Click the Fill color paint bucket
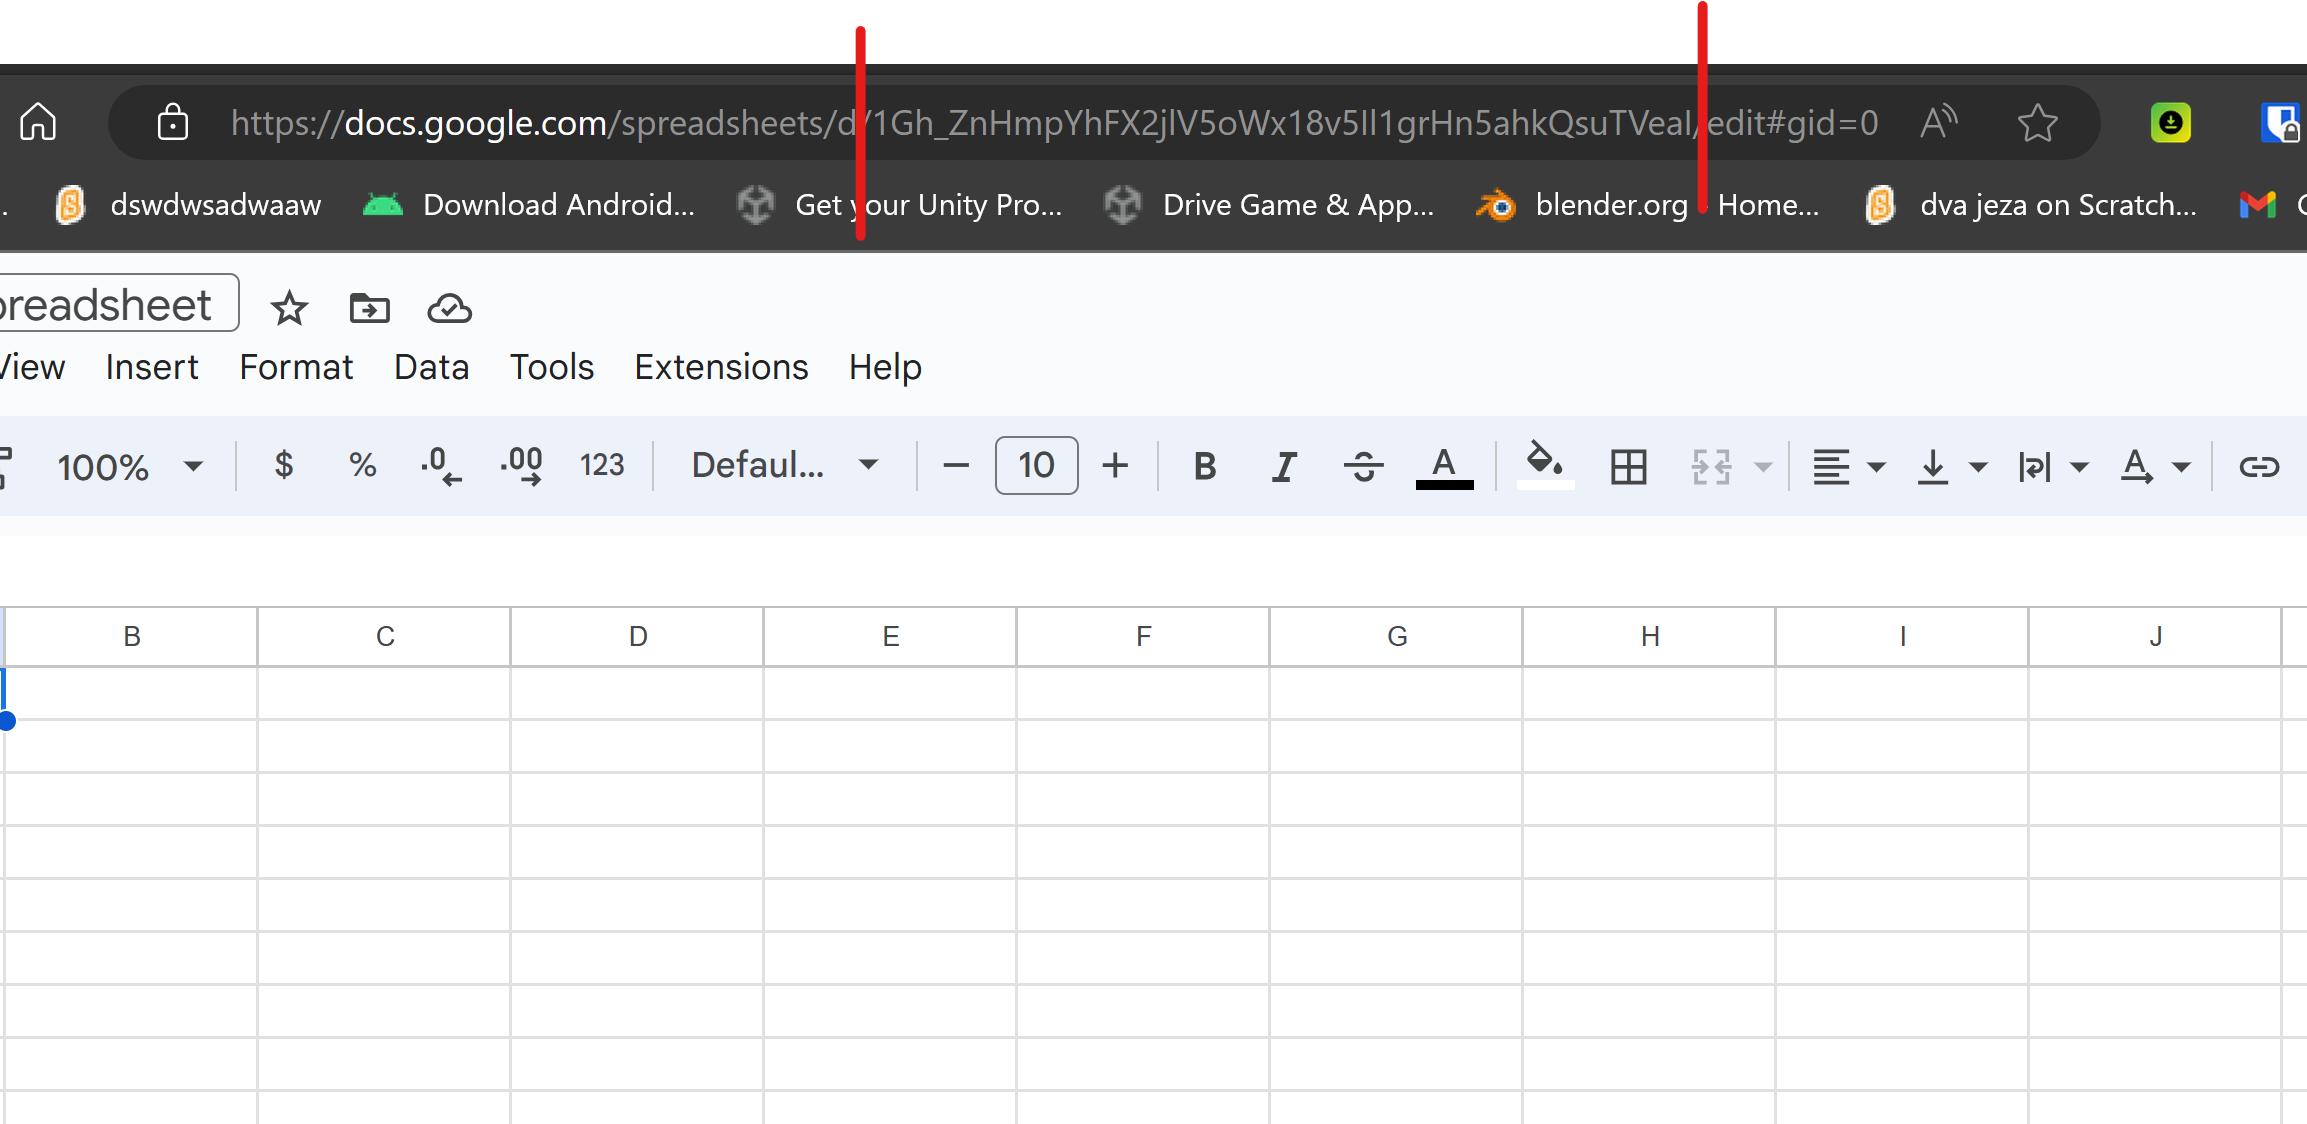 [x=1544, y=464]
